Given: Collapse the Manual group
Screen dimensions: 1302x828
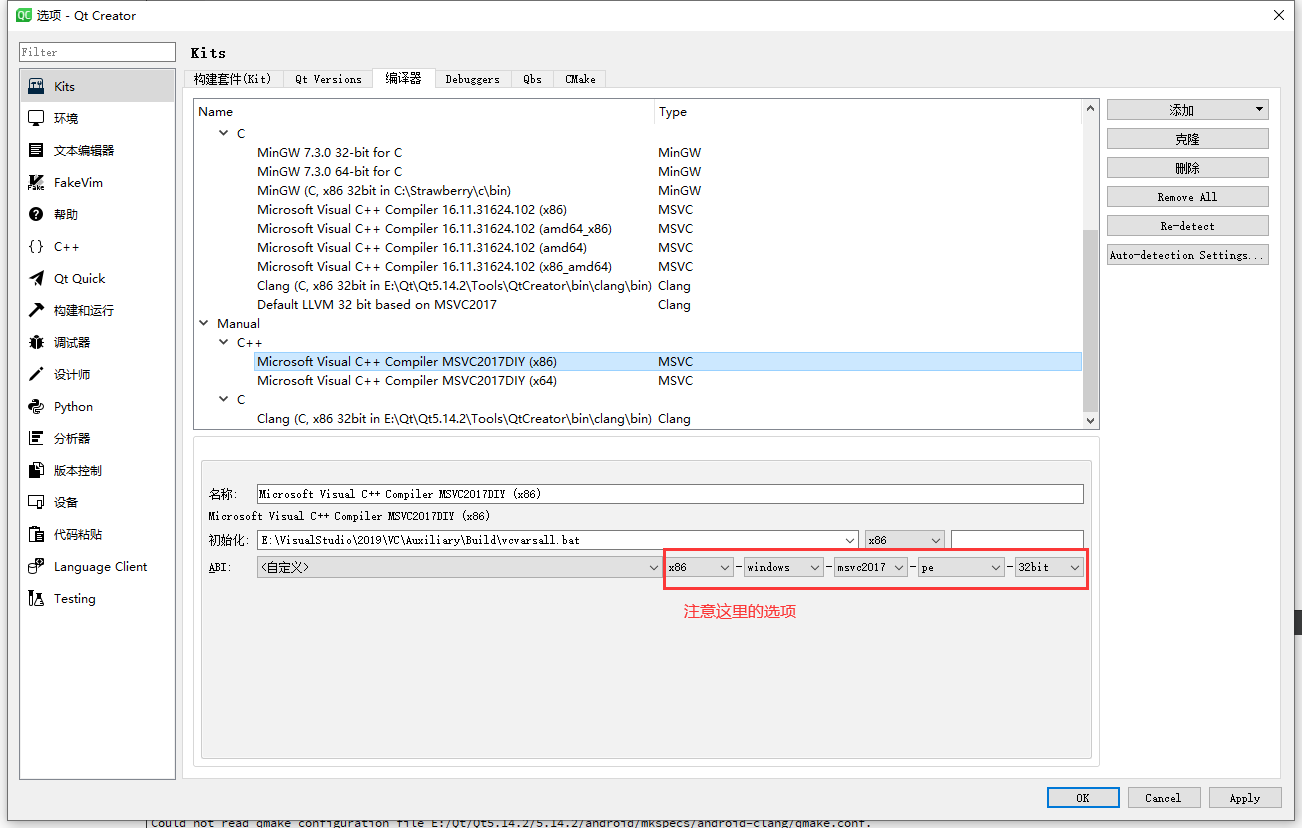Looking at the screenshot, I should click(205, 323).
